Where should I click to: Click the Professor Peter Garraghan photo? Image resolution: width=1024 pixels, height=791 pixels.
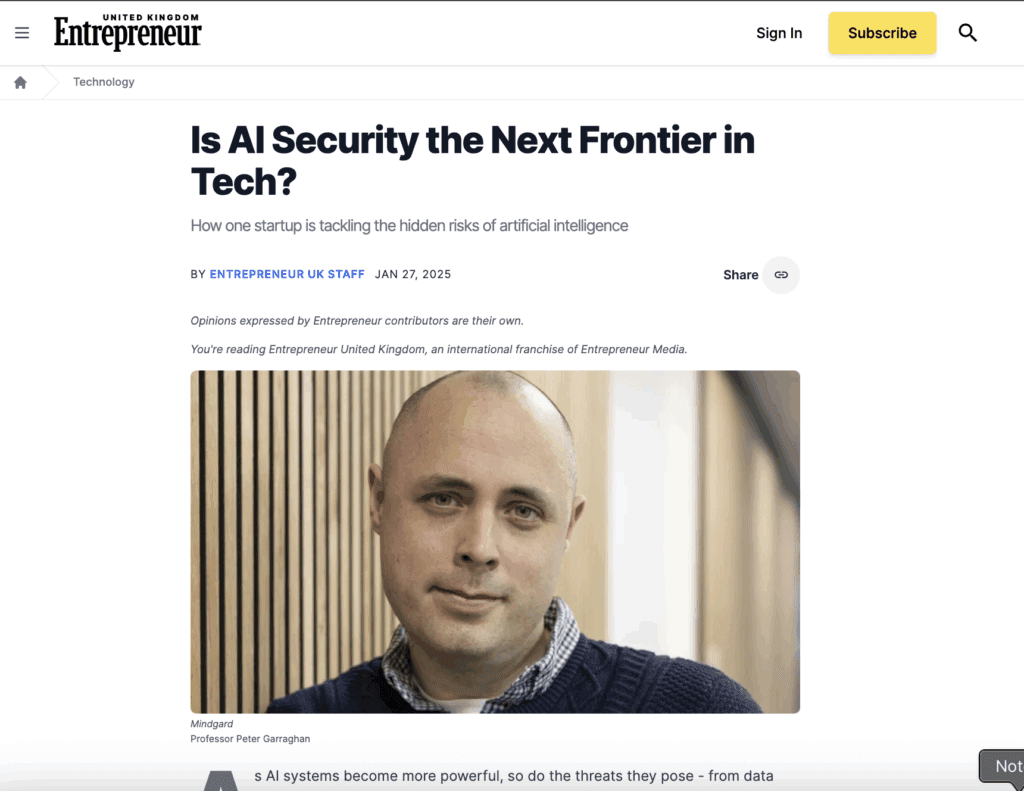[x=495, y=541]
